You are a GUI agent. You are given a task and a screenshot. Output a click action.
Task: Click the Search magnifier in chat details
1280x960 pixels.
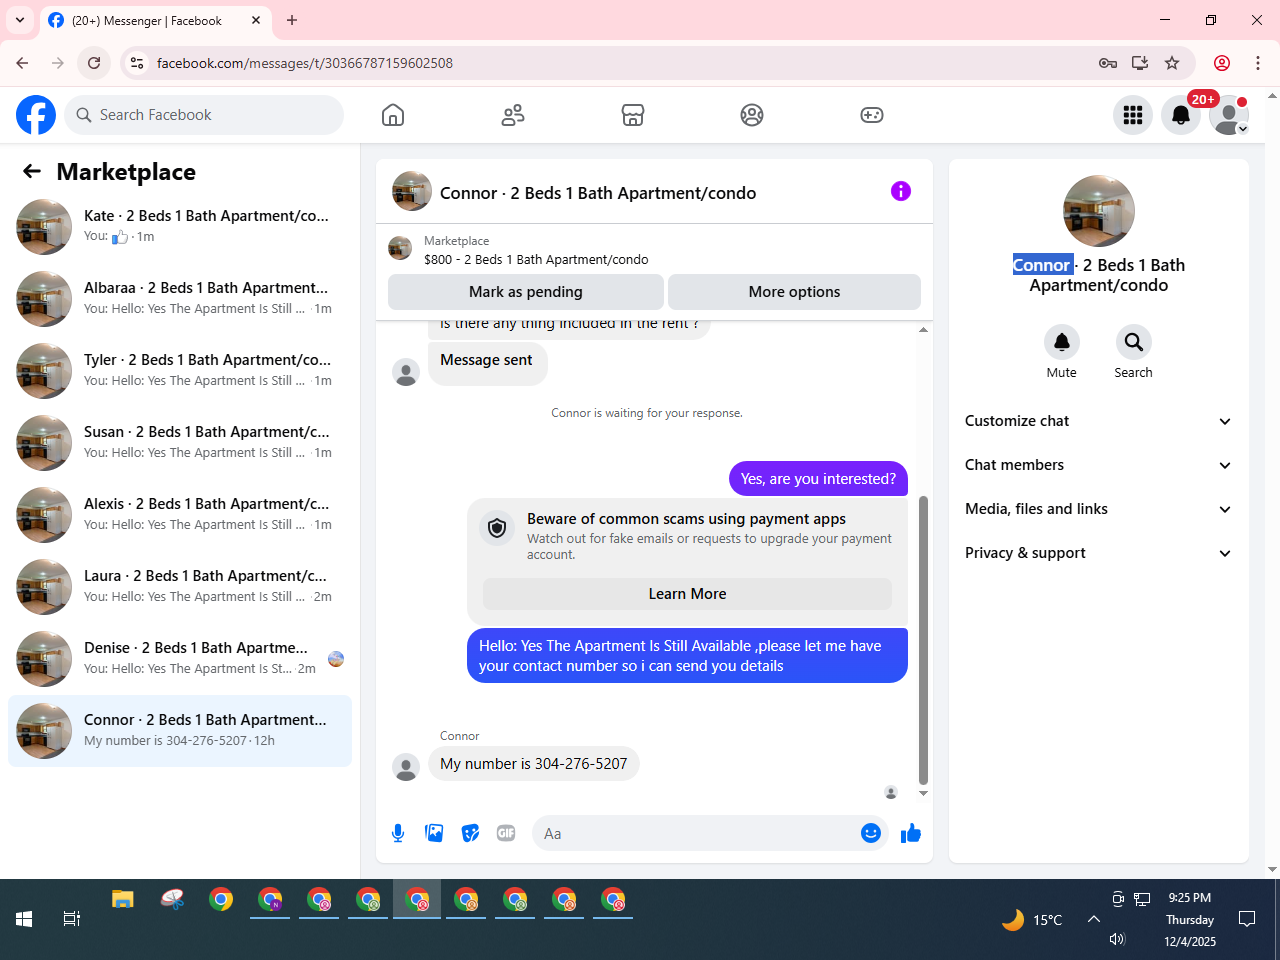(x=1134, y=342)
